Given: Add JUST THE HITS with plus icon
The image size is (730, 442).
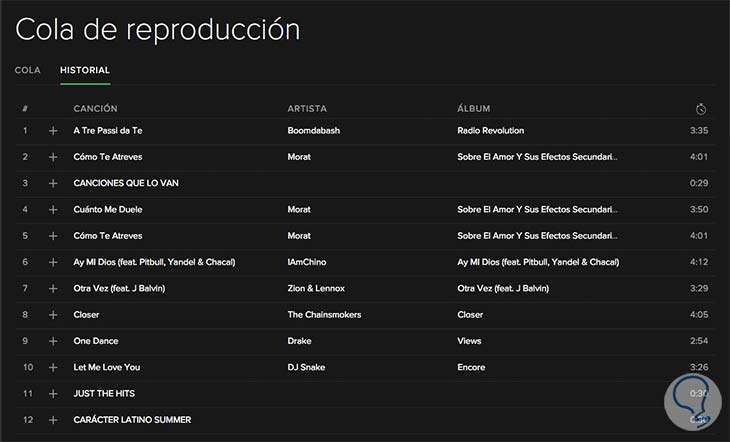Looking at the screenshot, I should (54, 393).
